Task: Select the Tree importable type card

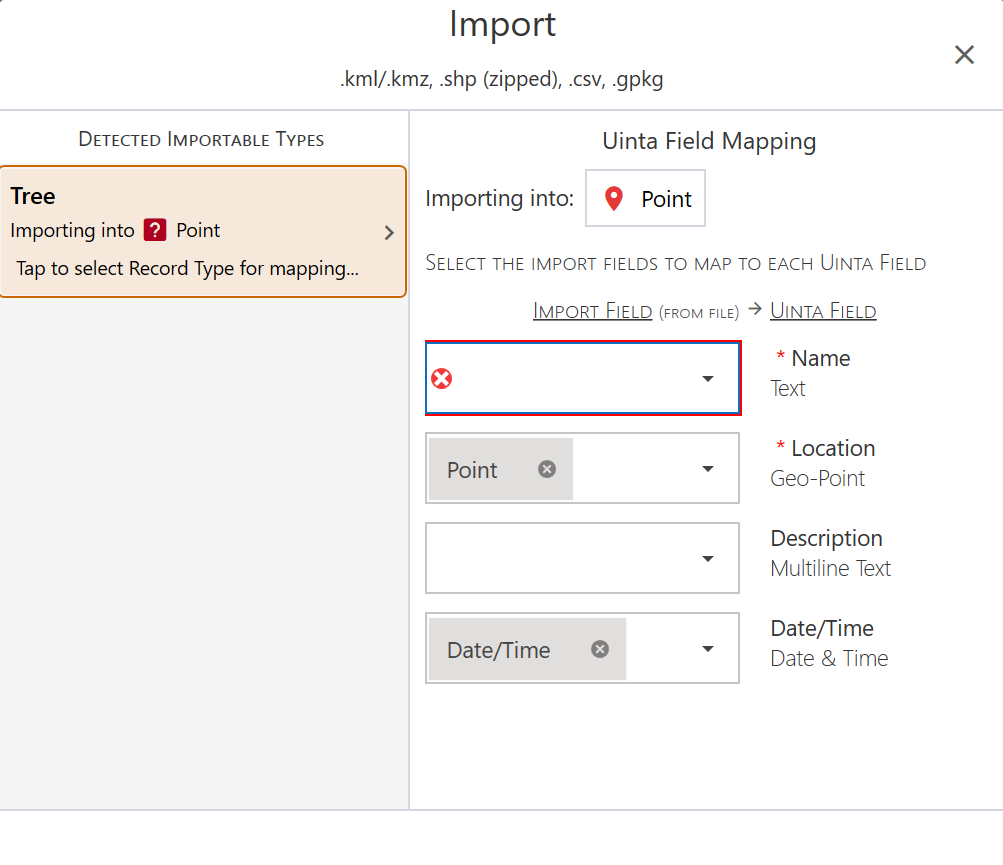Action: 203,232
